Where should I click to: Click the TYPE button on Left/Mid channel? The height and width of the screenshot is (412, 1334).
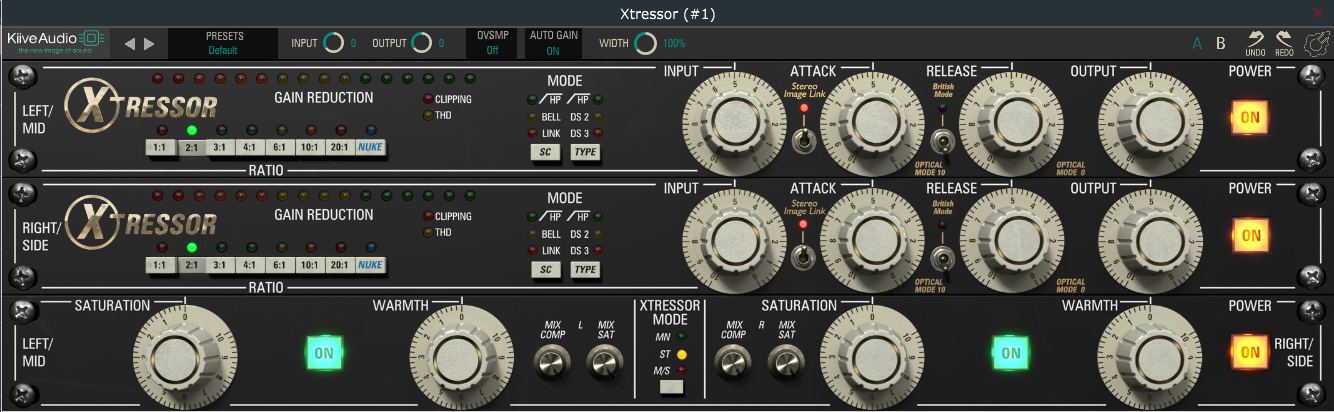(x=586, y=152)
